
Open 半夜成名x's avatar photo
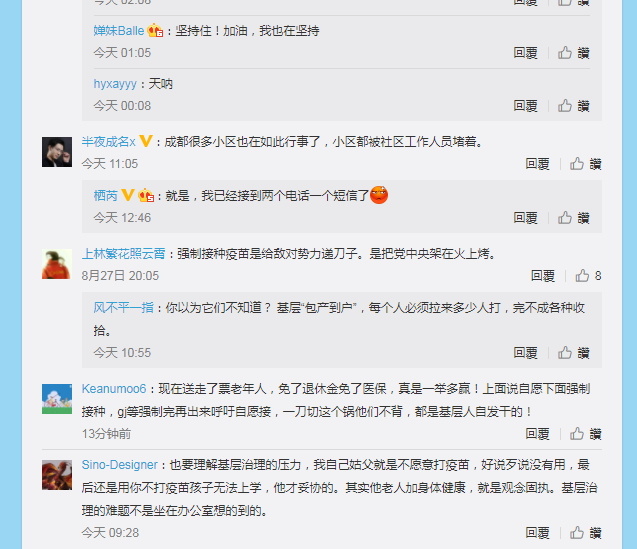(x=57, y=152)
